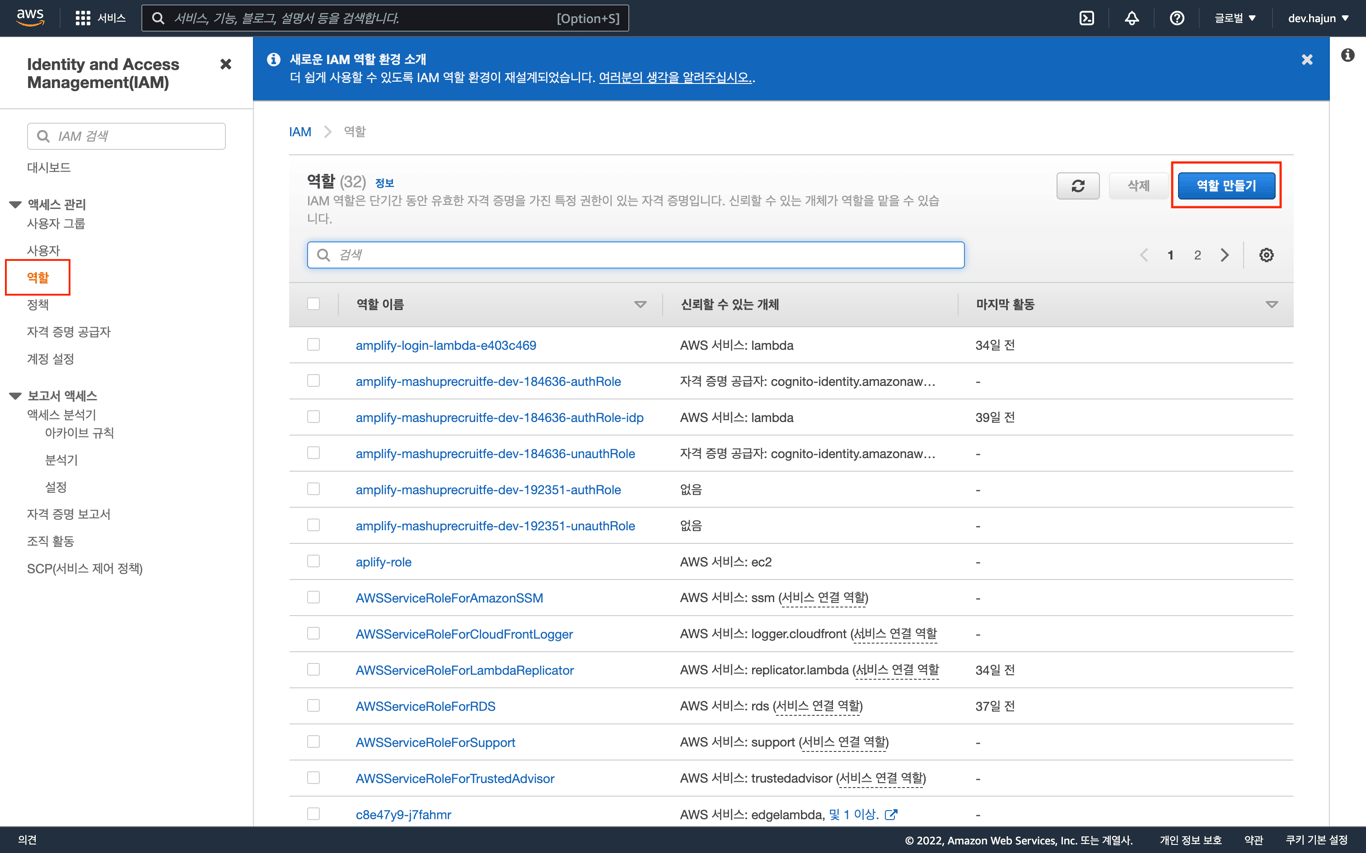Open 개인 정보 보호 footer link
The image size is (1366, 853).
point(1191,840)
